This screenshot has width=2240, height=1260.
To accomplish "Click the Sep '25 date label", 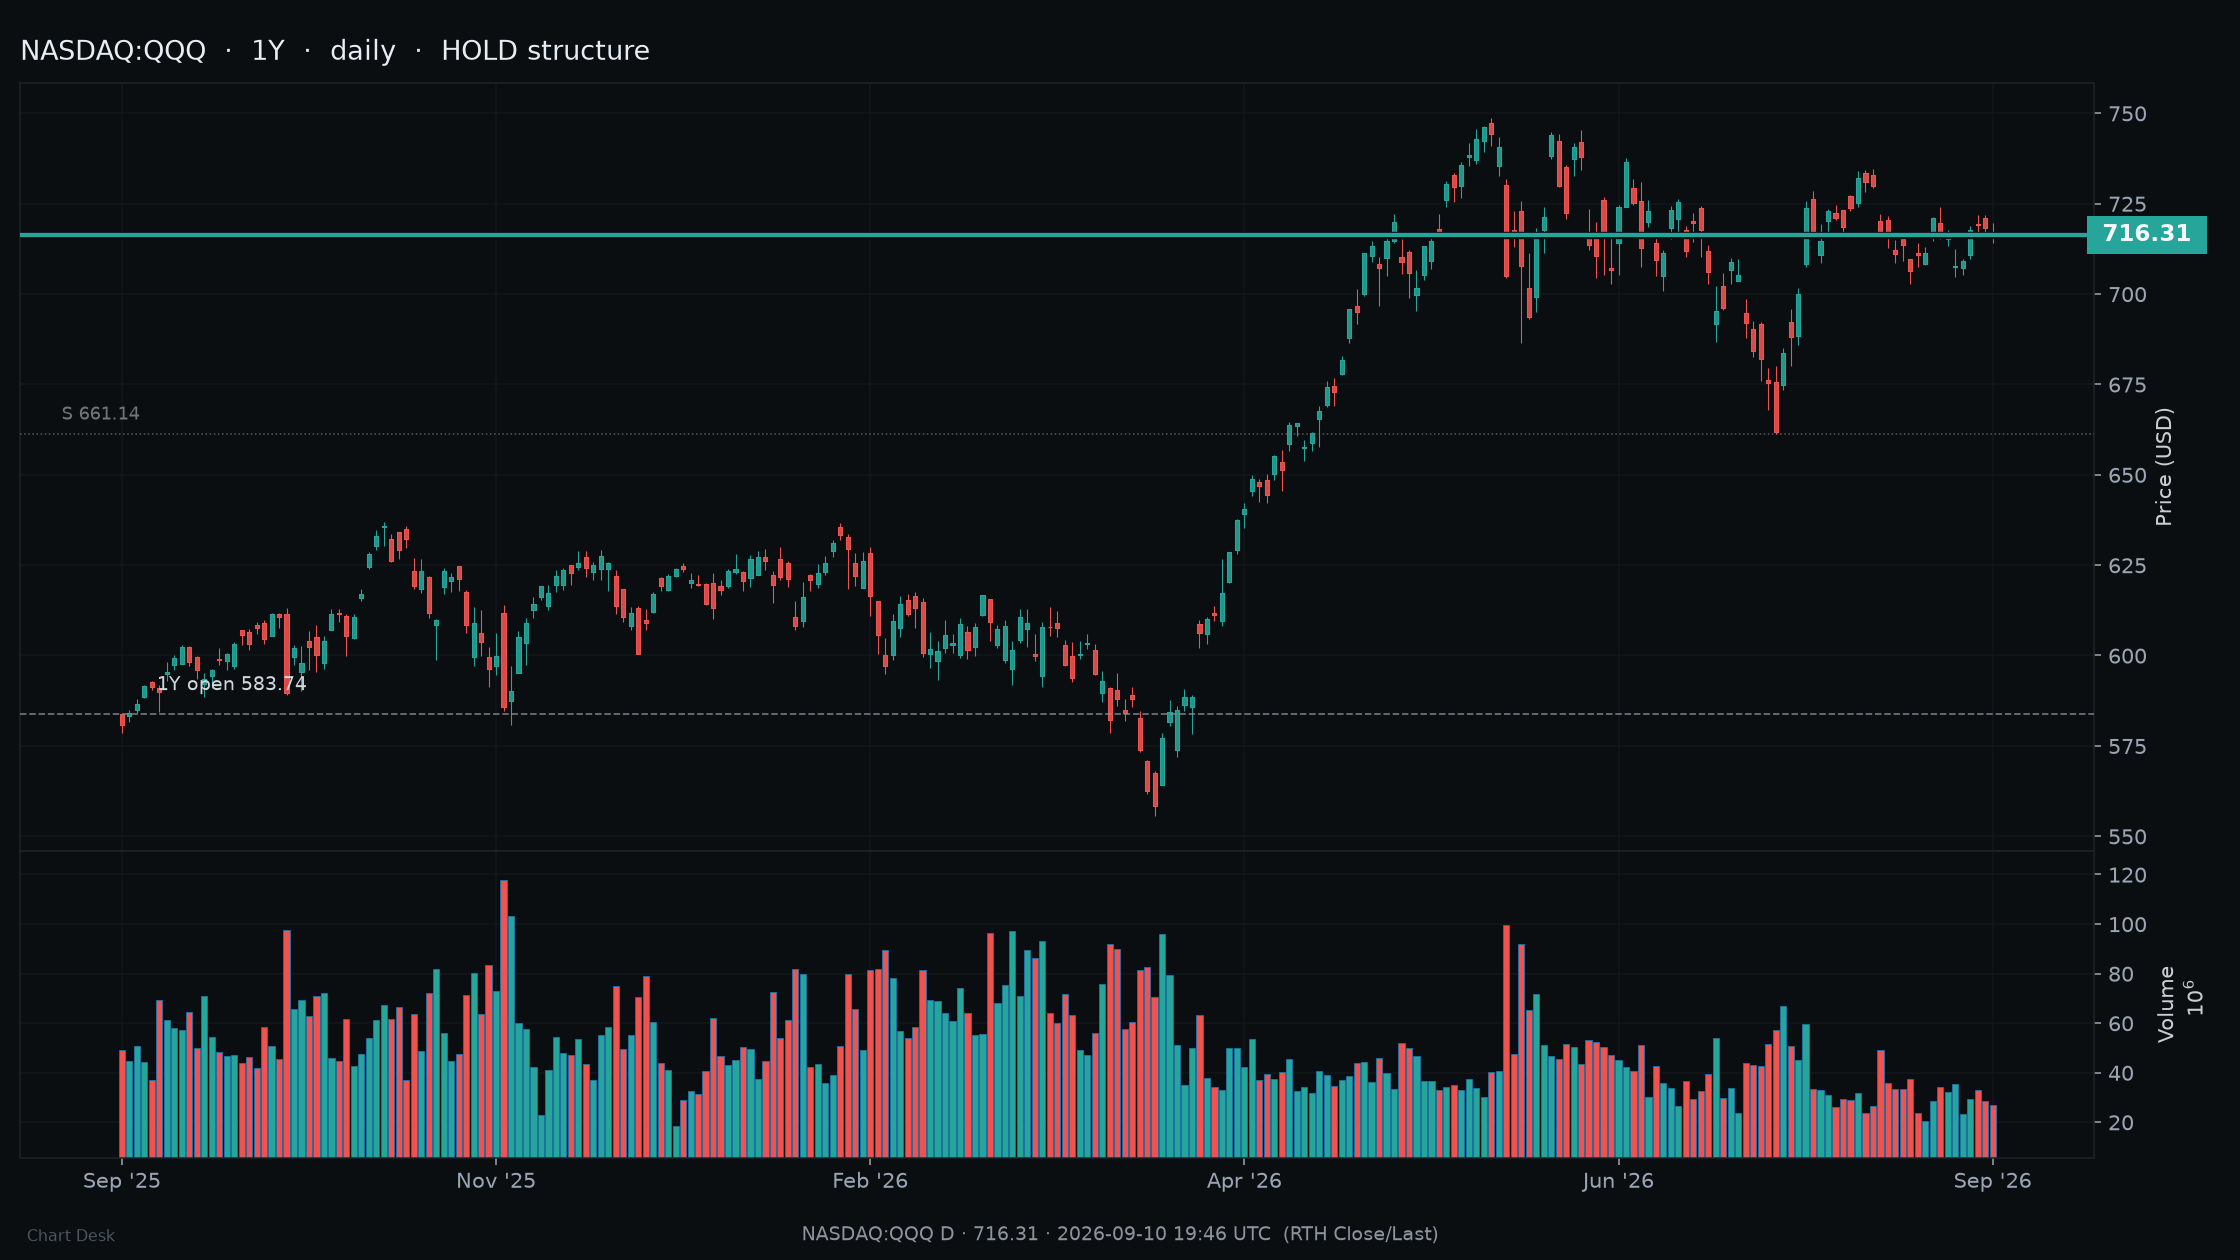I will (x=122, y=1181).
